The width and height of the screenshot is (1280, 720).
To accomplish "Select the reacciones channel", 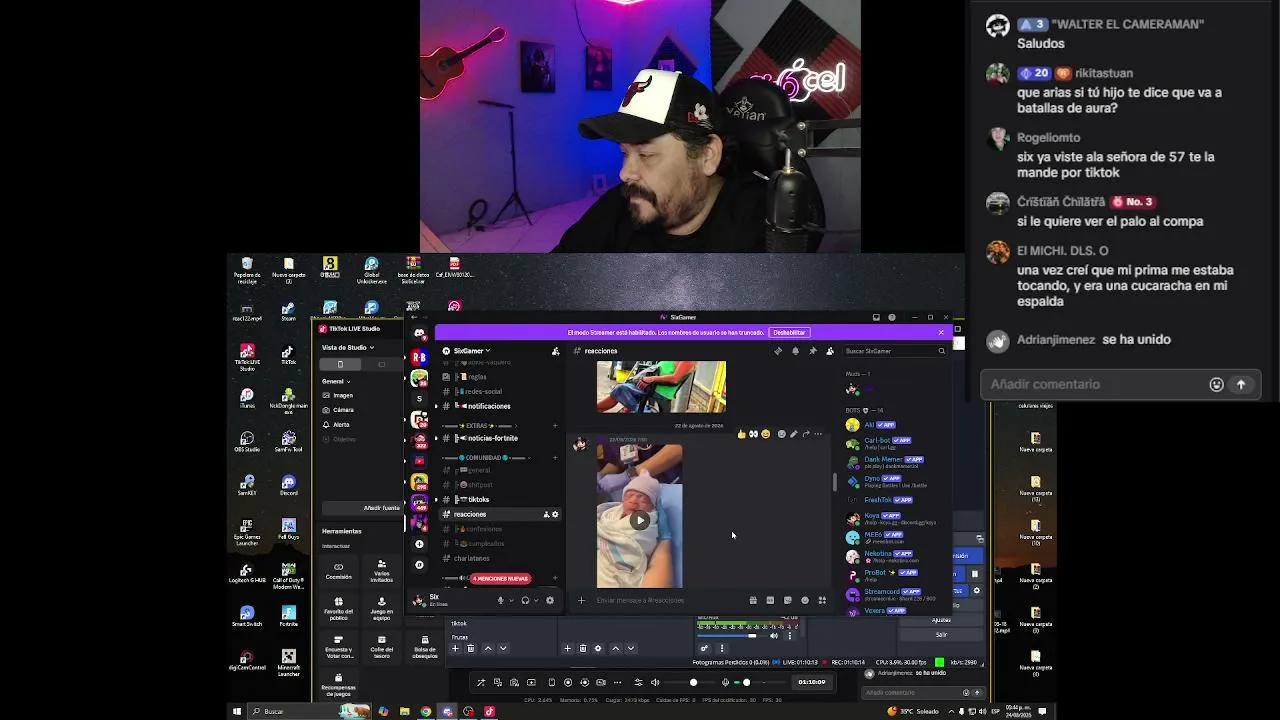I will pyautogui.click(x=500, y=514).
